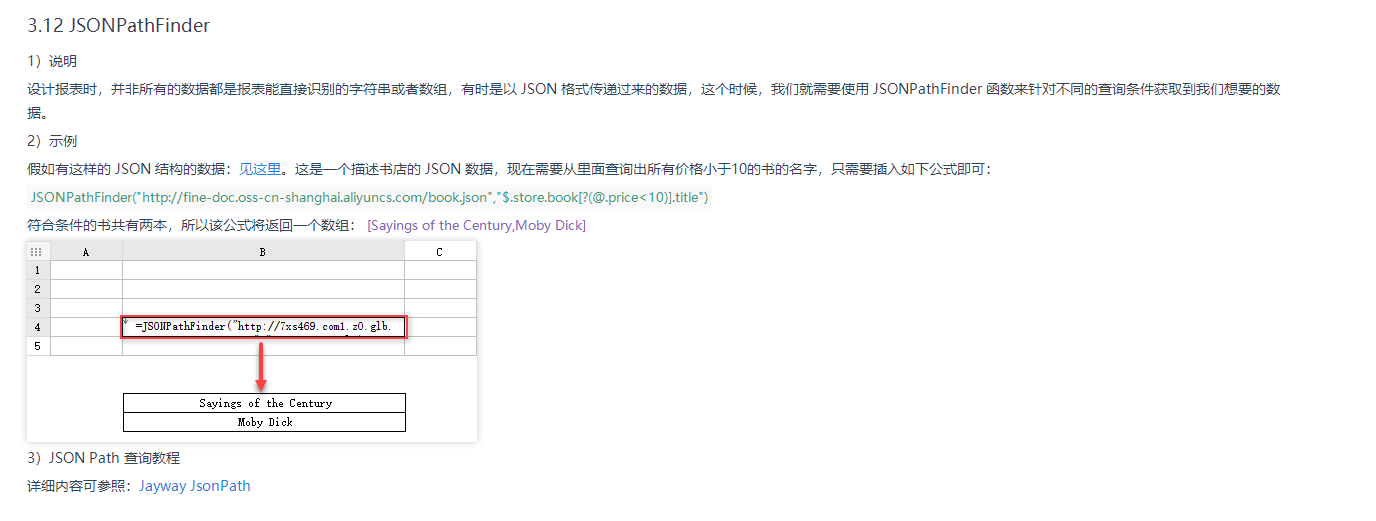Screen dimensions: 1376x521
Task: Select column header C in the spreadsheet
Action: pyautogui.click(x=440, y=252)
